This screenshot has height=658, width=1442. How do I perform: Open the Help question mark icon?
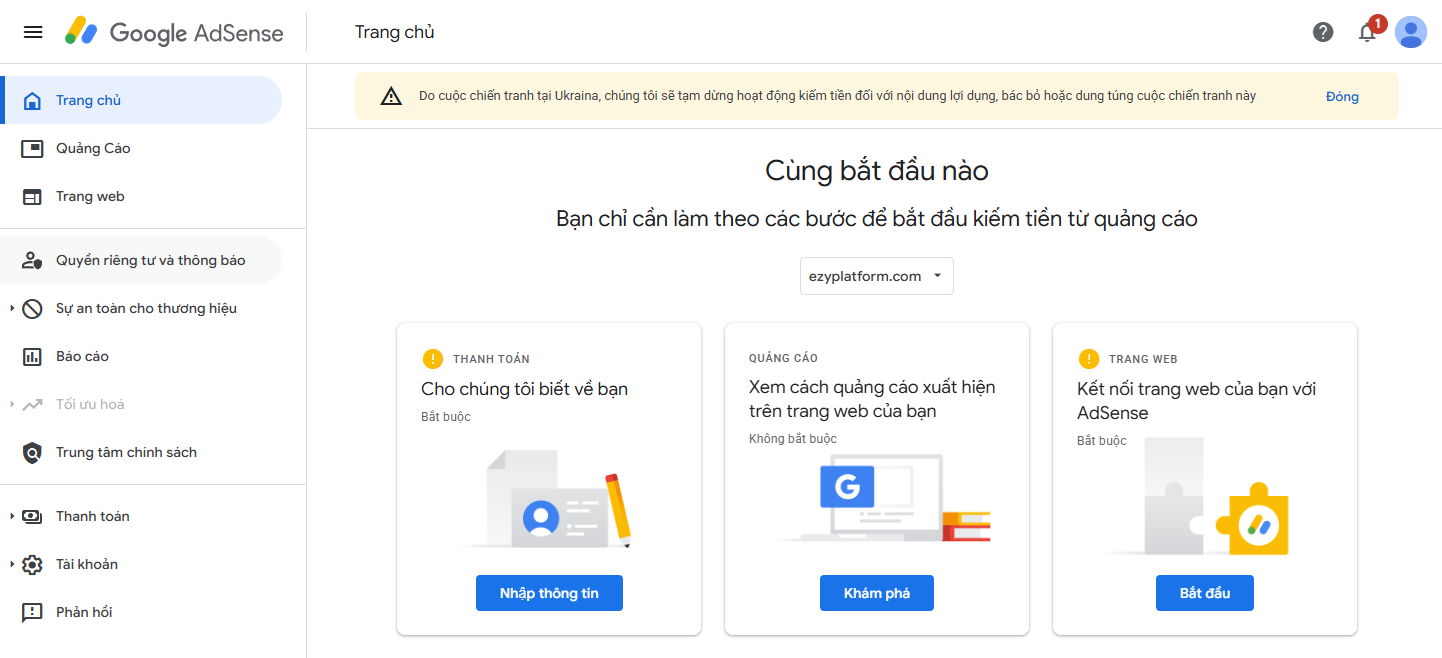pos(1323,32)
